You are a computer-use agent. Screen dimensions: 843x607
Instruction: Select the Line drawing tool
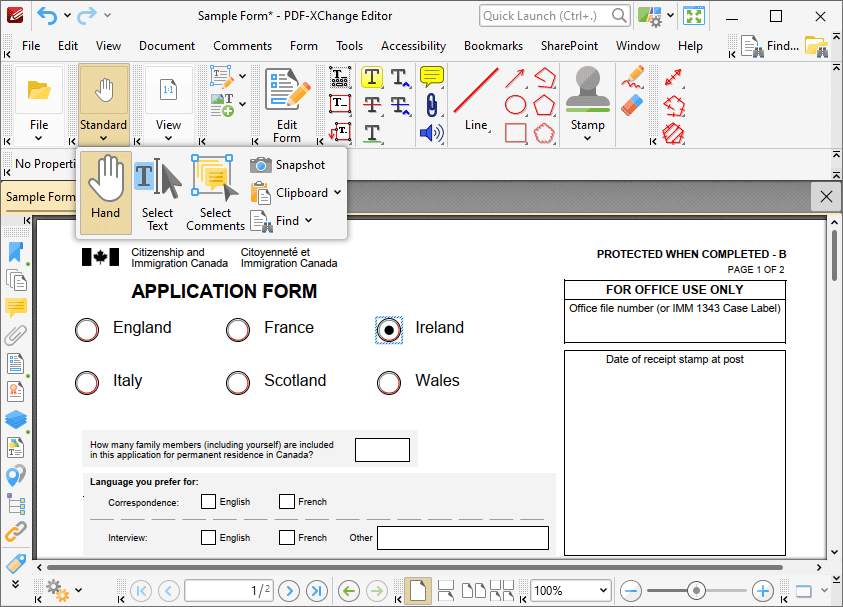point(476,100)
